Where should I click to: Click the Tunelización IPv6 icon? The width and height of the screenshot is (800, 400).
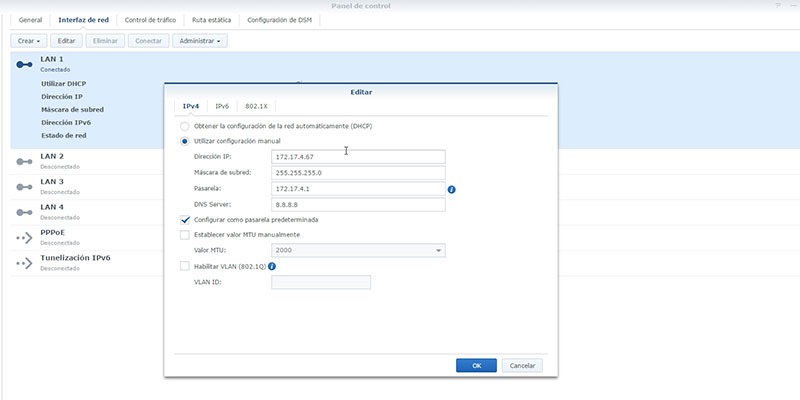click(24, 263)
